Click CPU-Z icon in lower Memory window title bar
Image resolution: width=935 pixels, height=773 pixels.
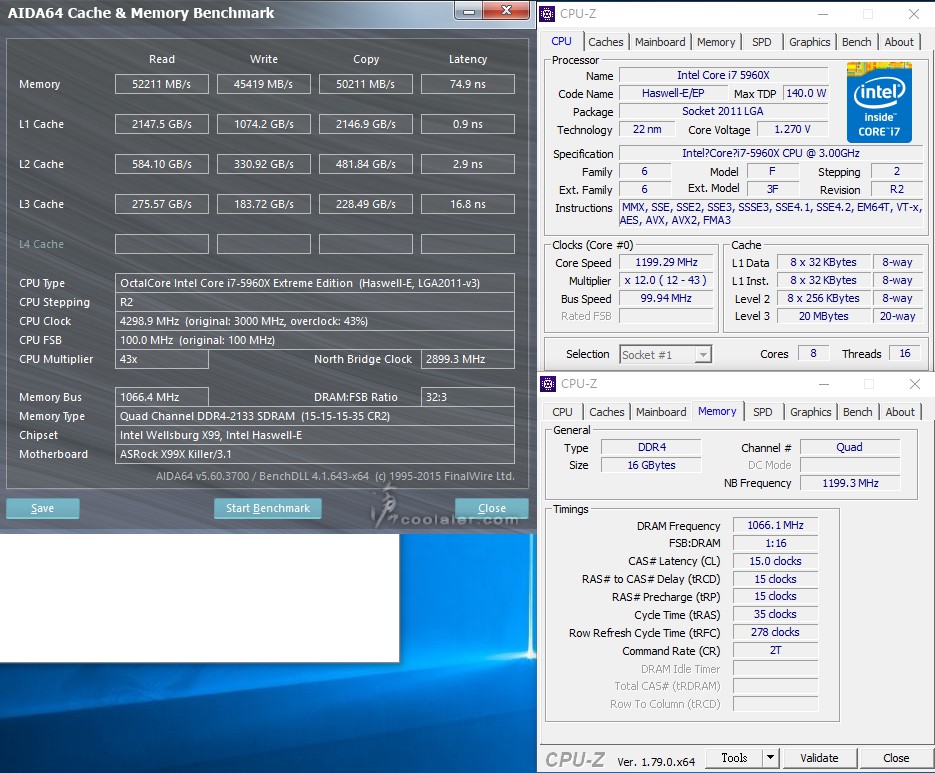550,384
